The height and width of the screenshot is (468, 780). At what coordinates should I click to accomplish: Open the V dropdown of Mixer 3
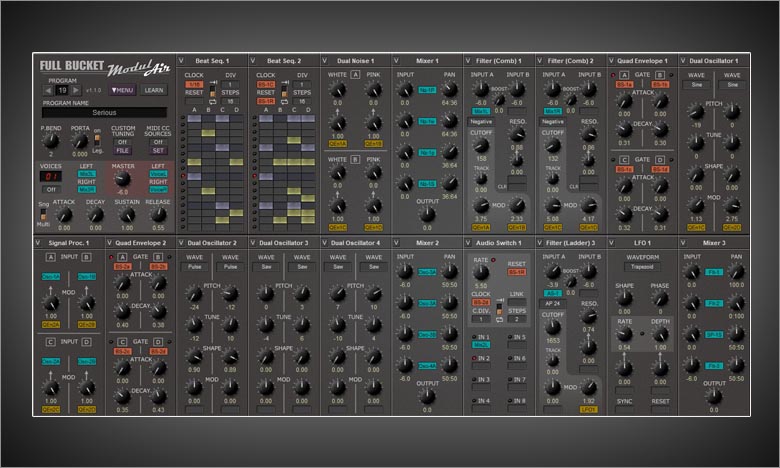click(x=682, y=243)
